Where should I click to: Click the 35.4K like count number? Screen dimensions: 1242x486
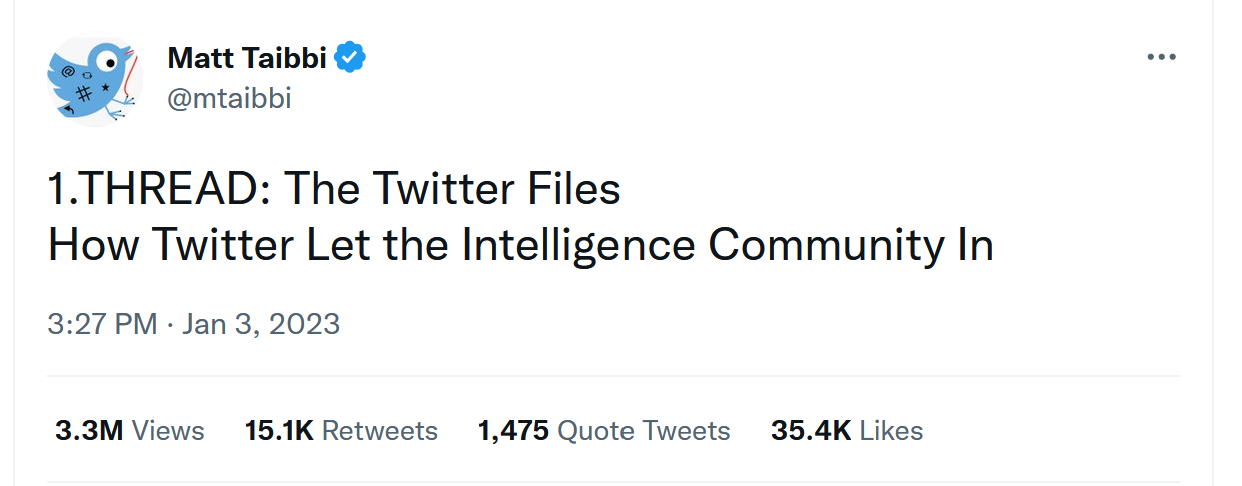click(x=810, y=431)
